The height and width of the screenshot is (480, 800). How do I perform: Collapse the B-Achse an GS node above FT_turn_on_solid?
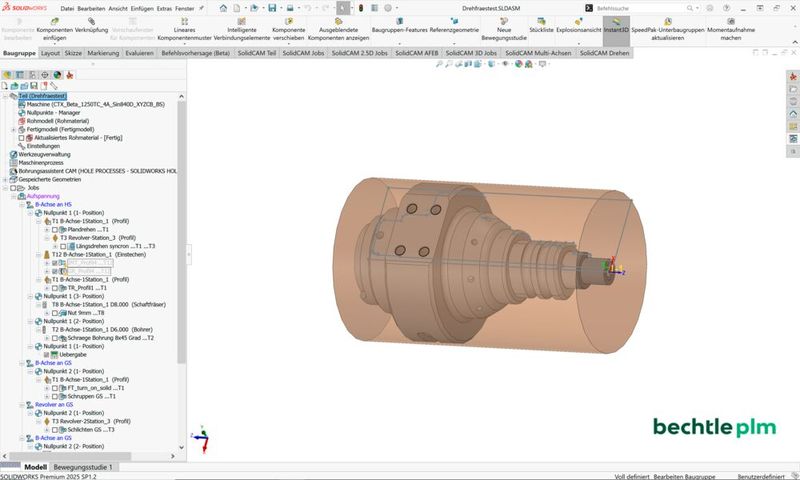pos(21,363)
